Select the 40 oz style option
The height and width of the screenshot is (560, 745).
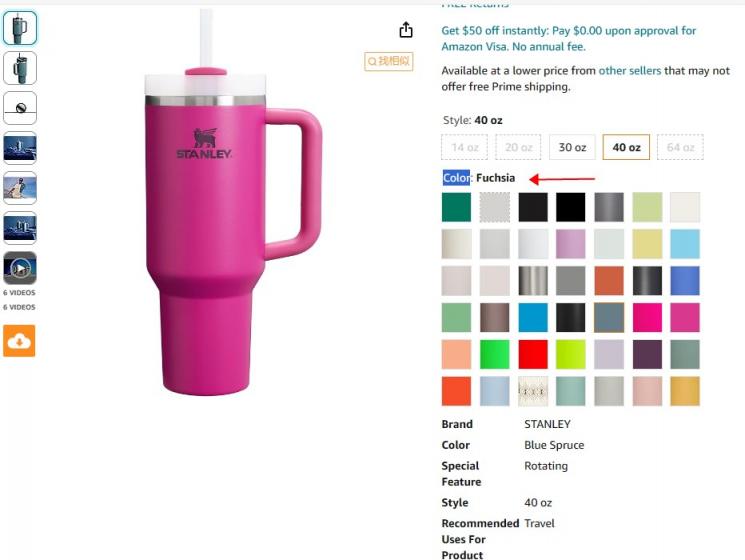[626, 147]
